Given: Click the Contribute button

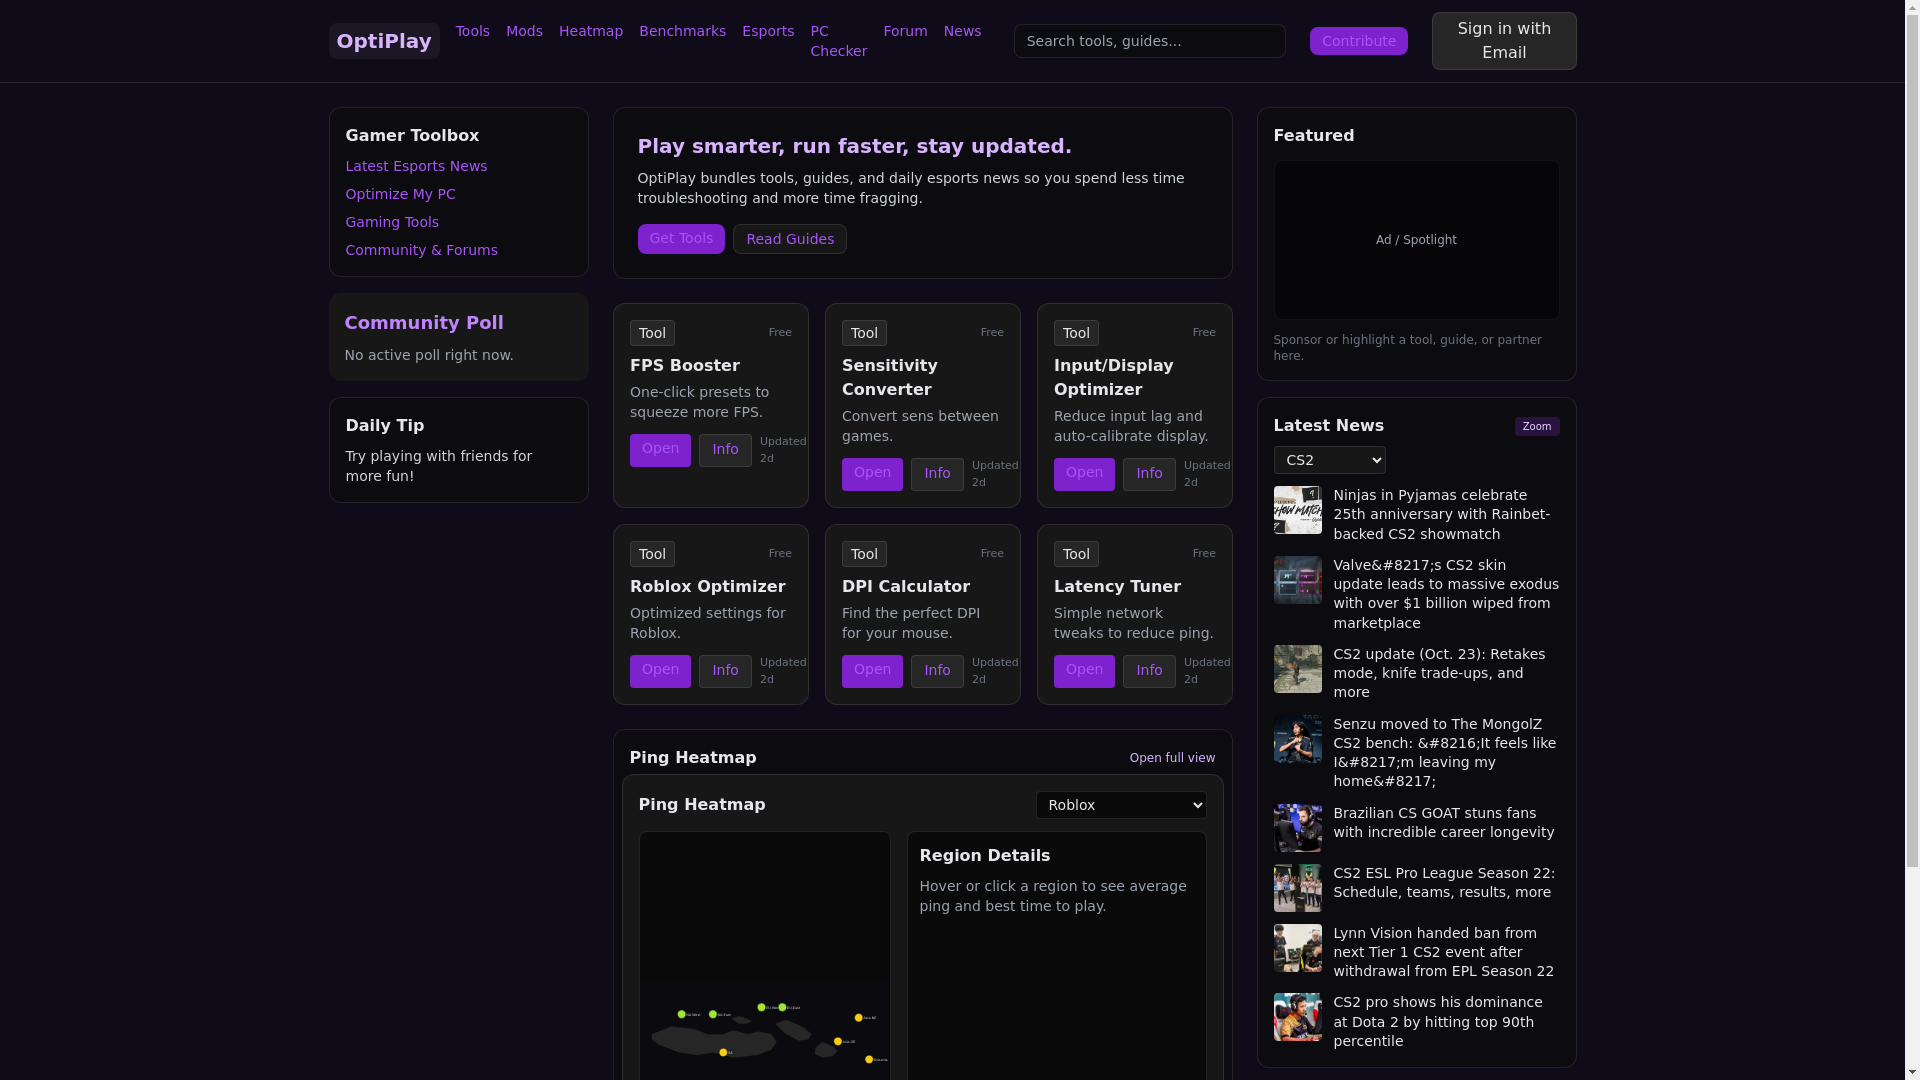Looking at the screenshot, I should (1358, 41).
